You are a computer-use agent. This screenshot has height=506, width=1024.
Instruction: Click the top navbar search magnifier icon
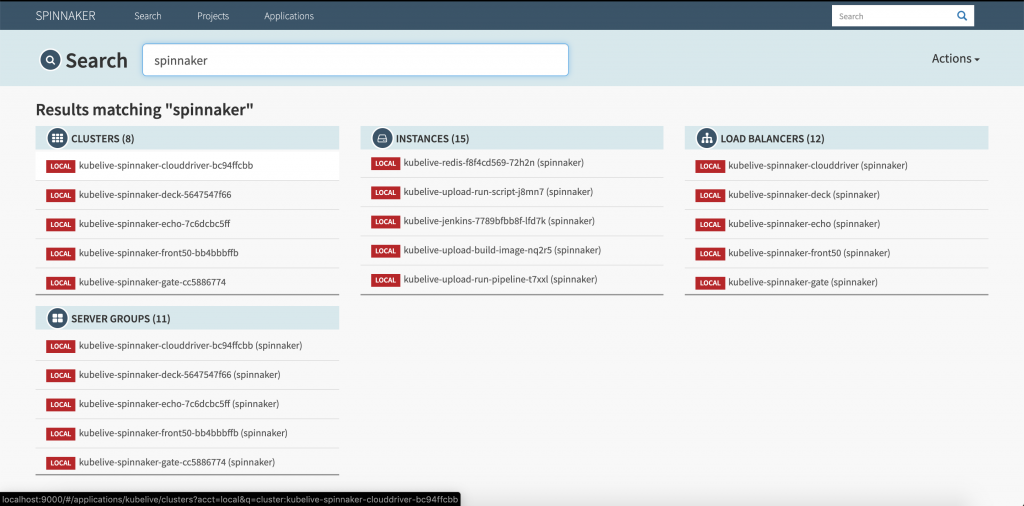pos(961,16)
